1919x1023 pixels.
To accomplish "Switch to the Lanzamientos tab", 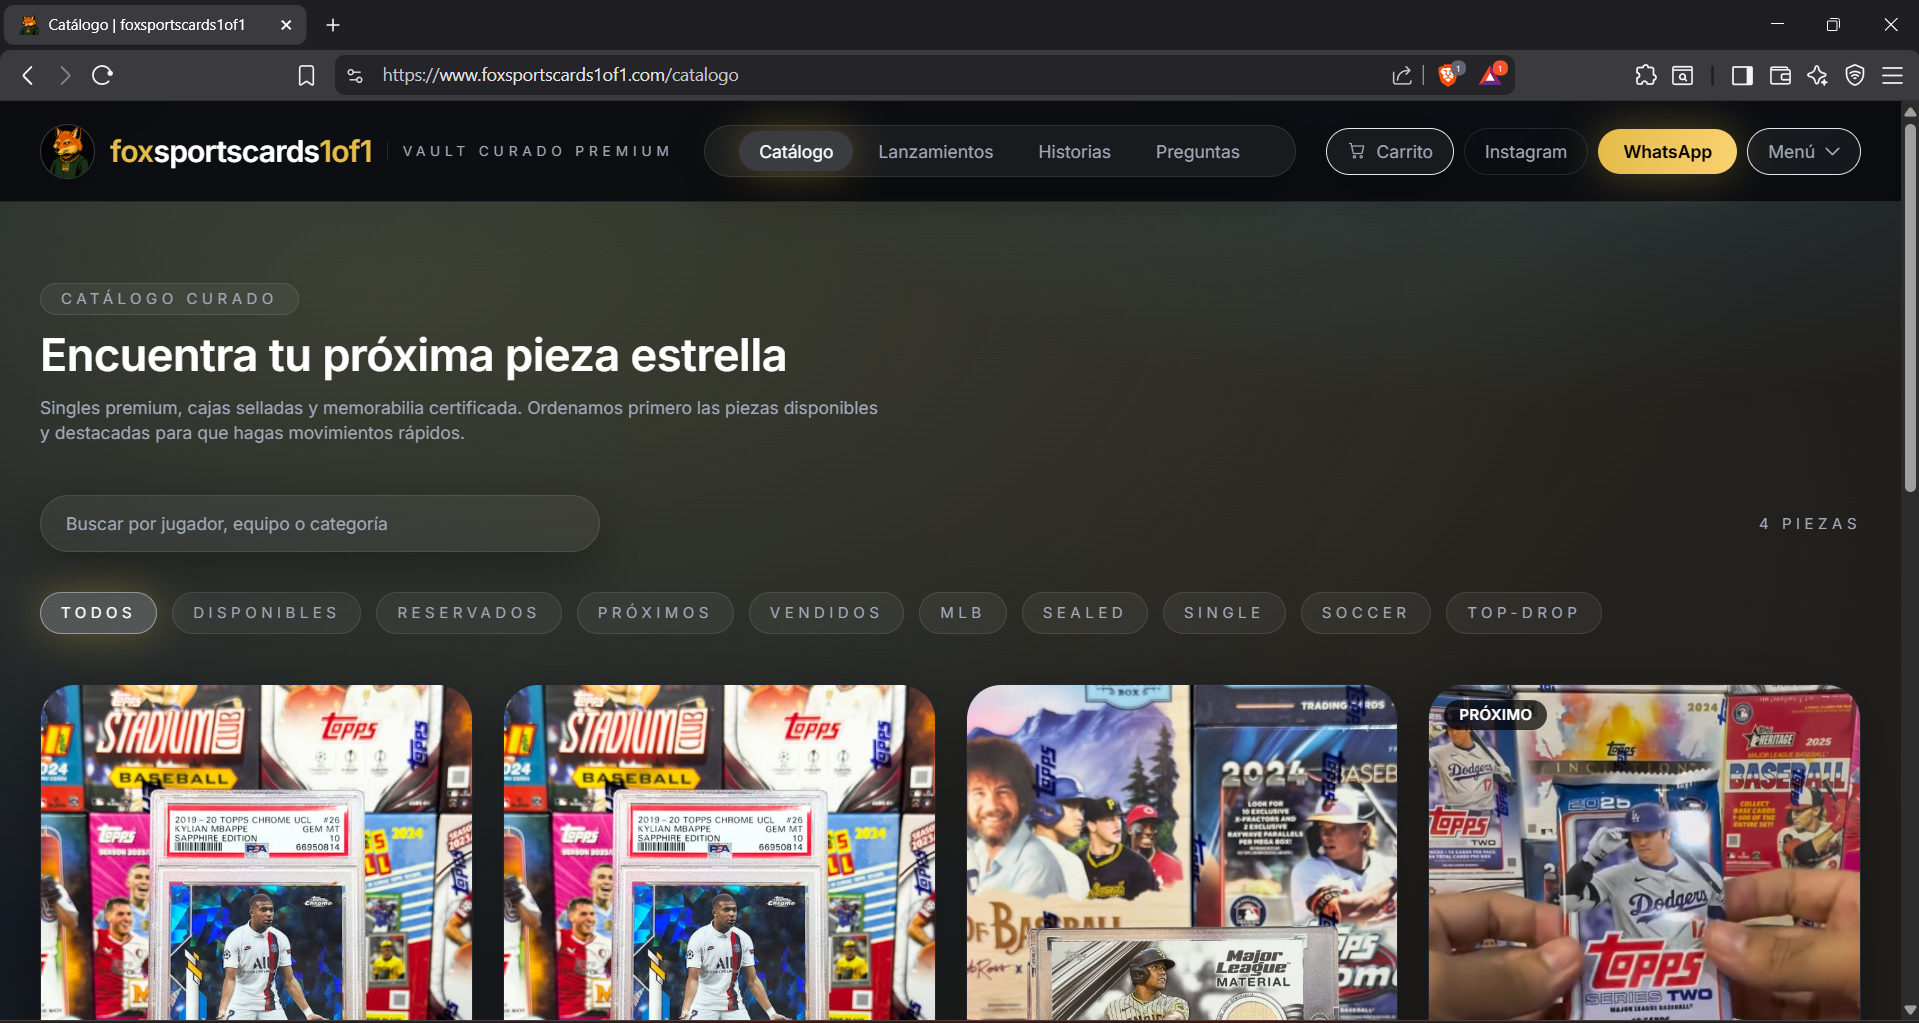I will coord(935,151).
